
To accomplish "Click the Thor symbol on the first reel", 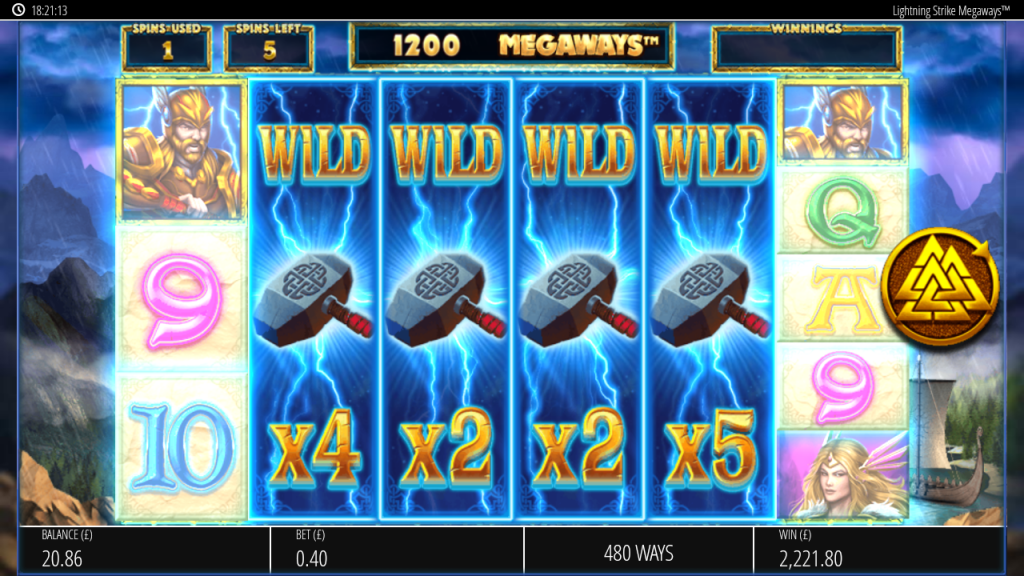I will point(182,151).
